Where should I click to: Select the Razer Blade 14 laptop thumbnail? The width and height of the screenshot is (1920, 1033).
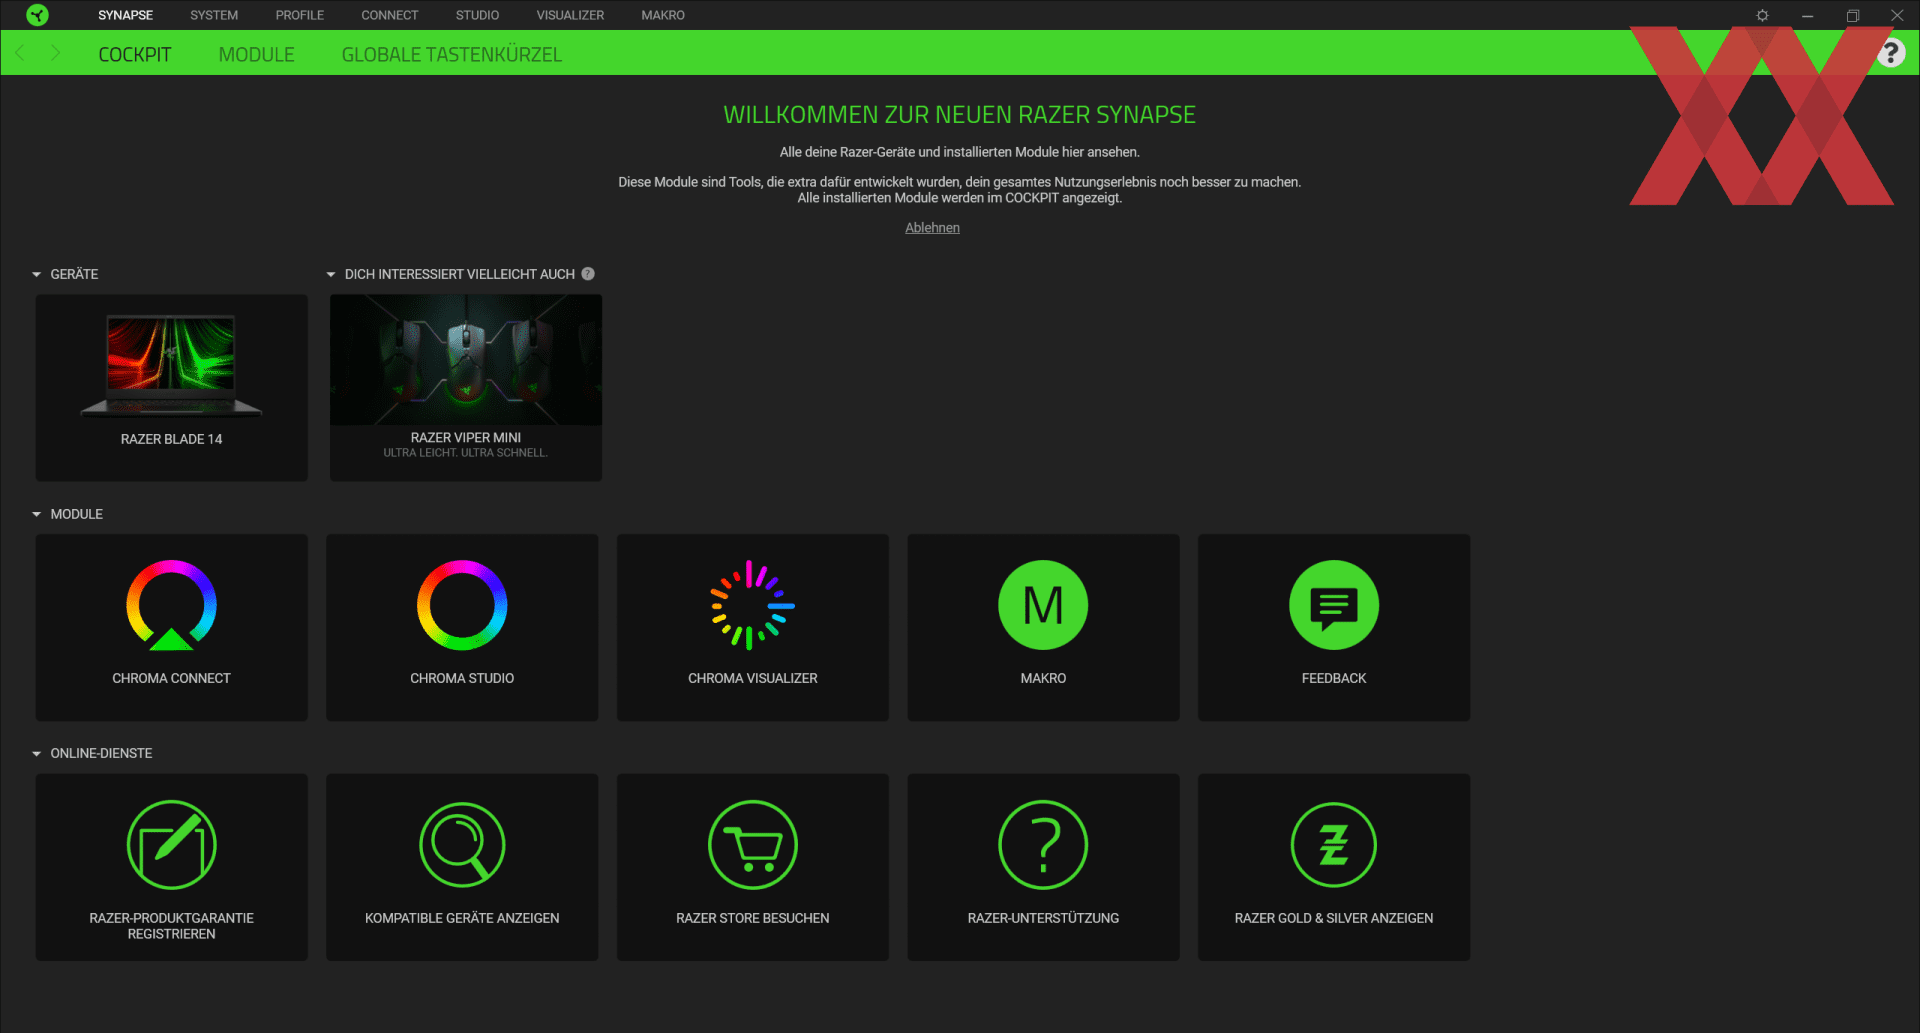pyautogui.click(x=171, y=365)
